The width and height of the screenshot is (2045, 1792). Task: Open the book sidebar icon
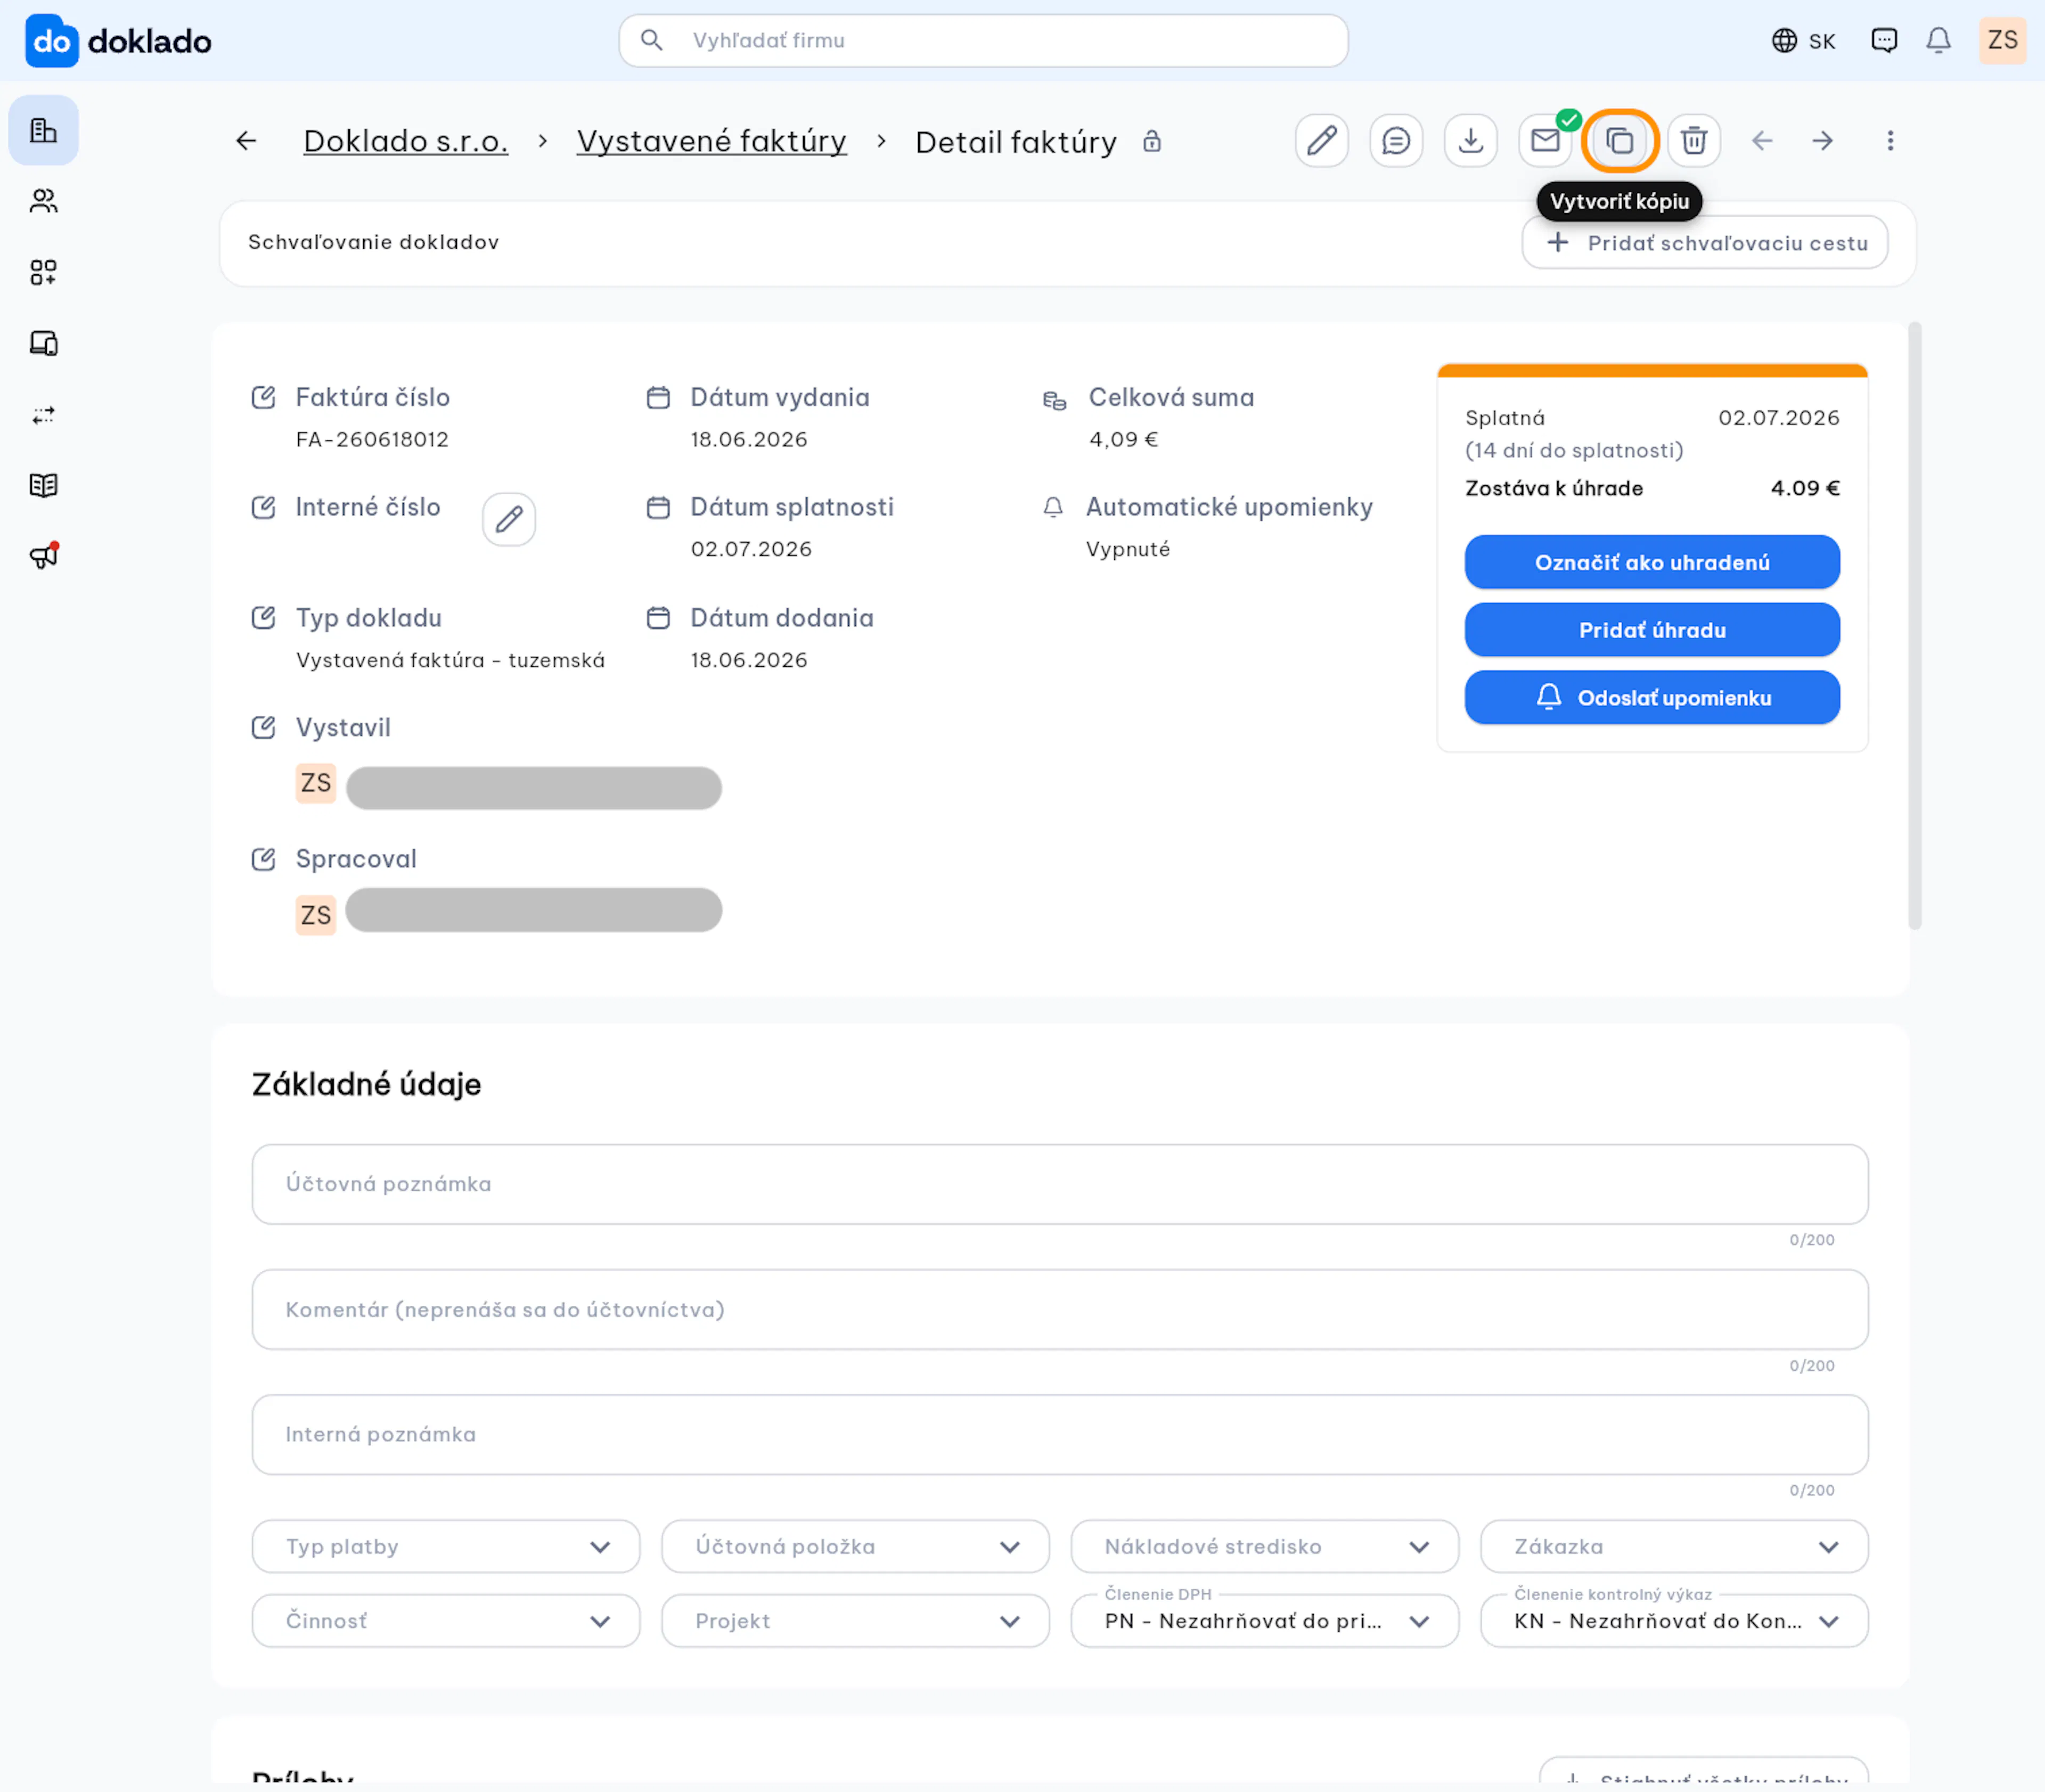coord(43,485)
